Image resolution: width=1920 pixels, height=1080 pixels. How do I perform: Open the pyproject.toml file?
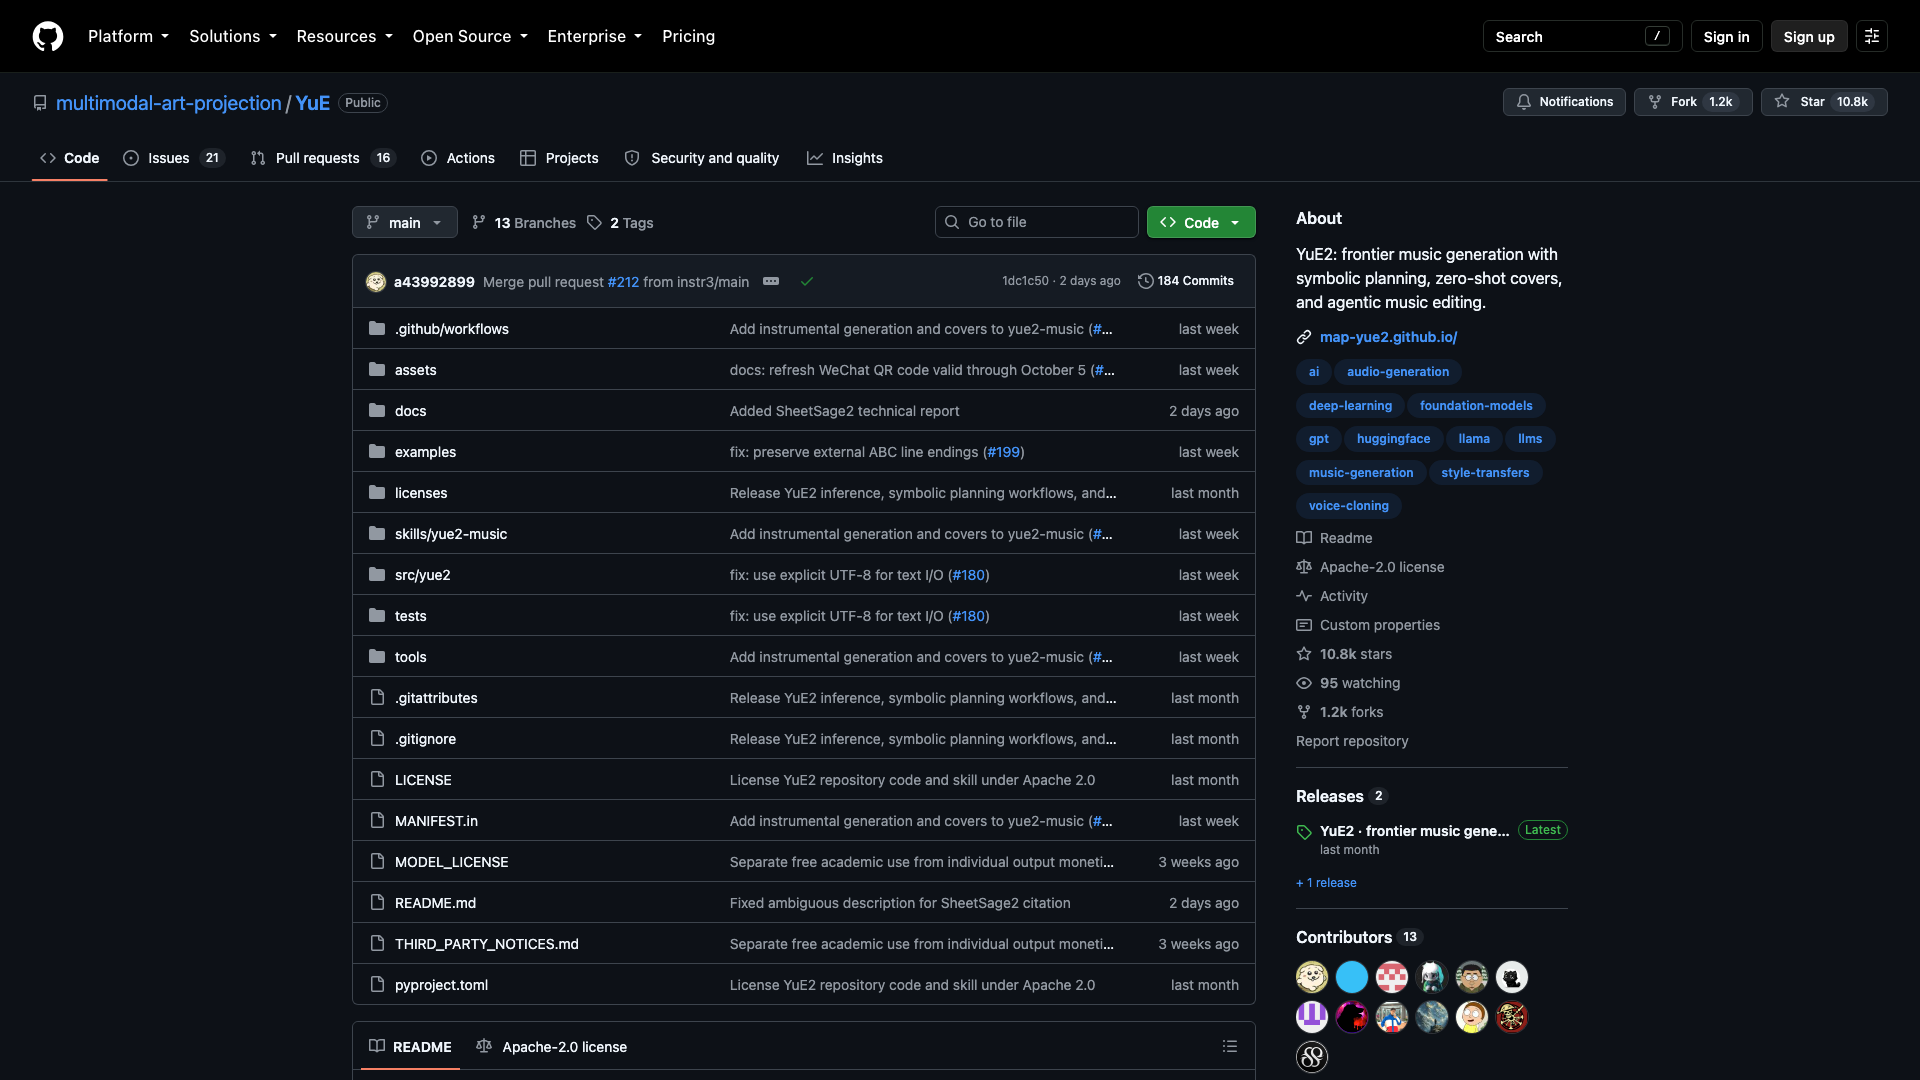(x=442, y=985)
